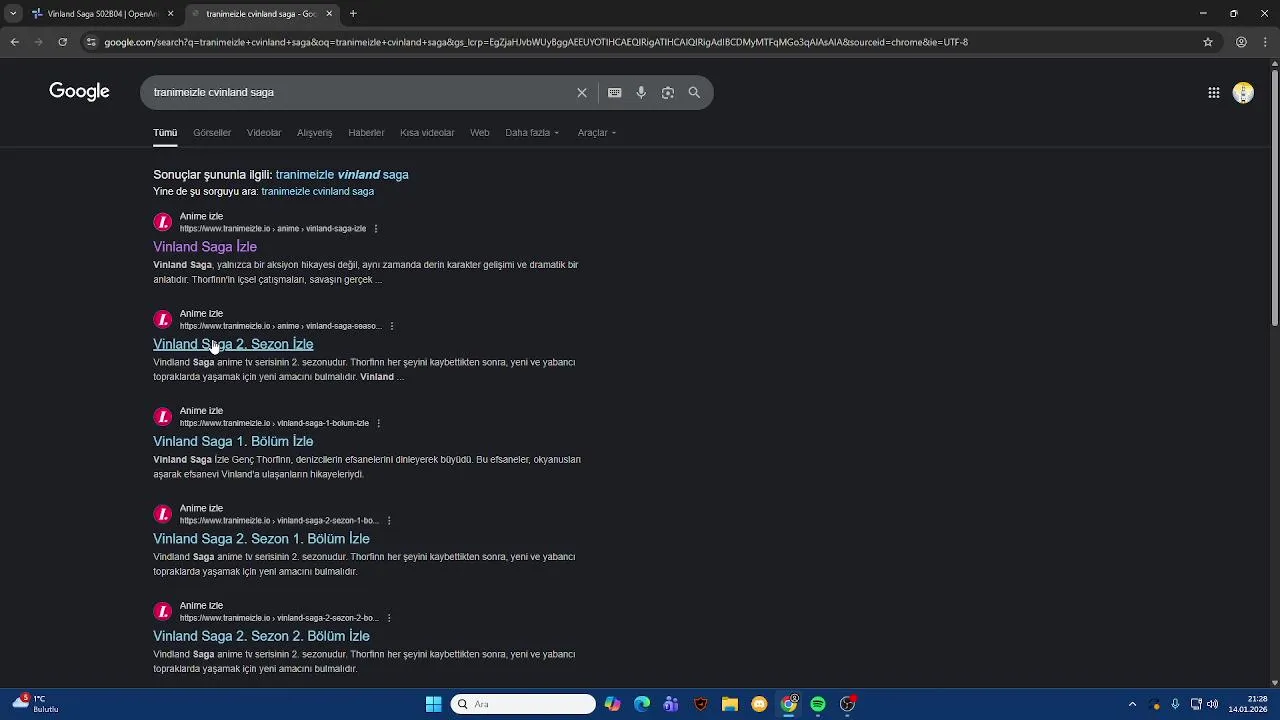Expand the Araçlar tools menu

point(597,133)
